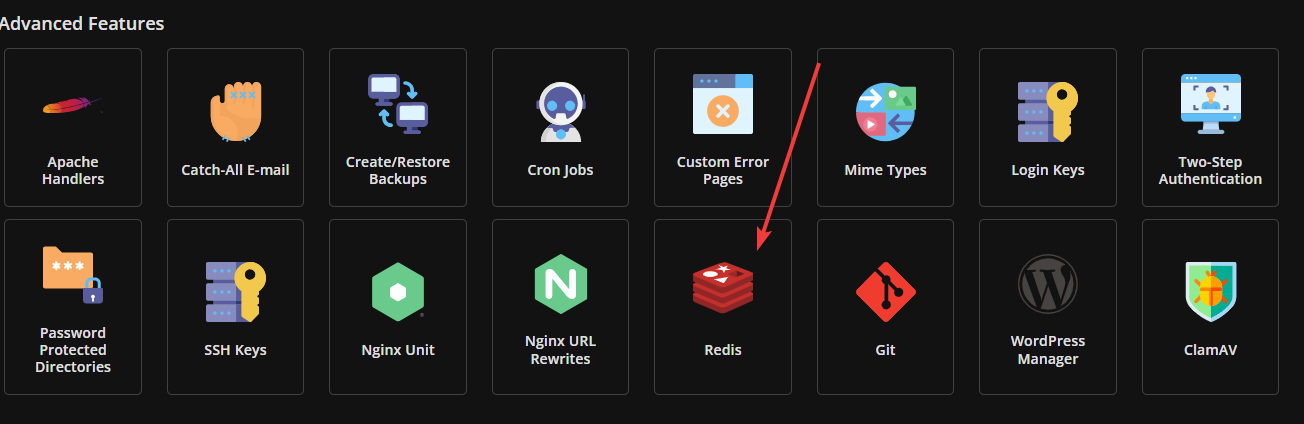The height and width of the screenshot is (424, 1304).
Task: Click the WordPress Manager logo
Action: coord(1047,285)
